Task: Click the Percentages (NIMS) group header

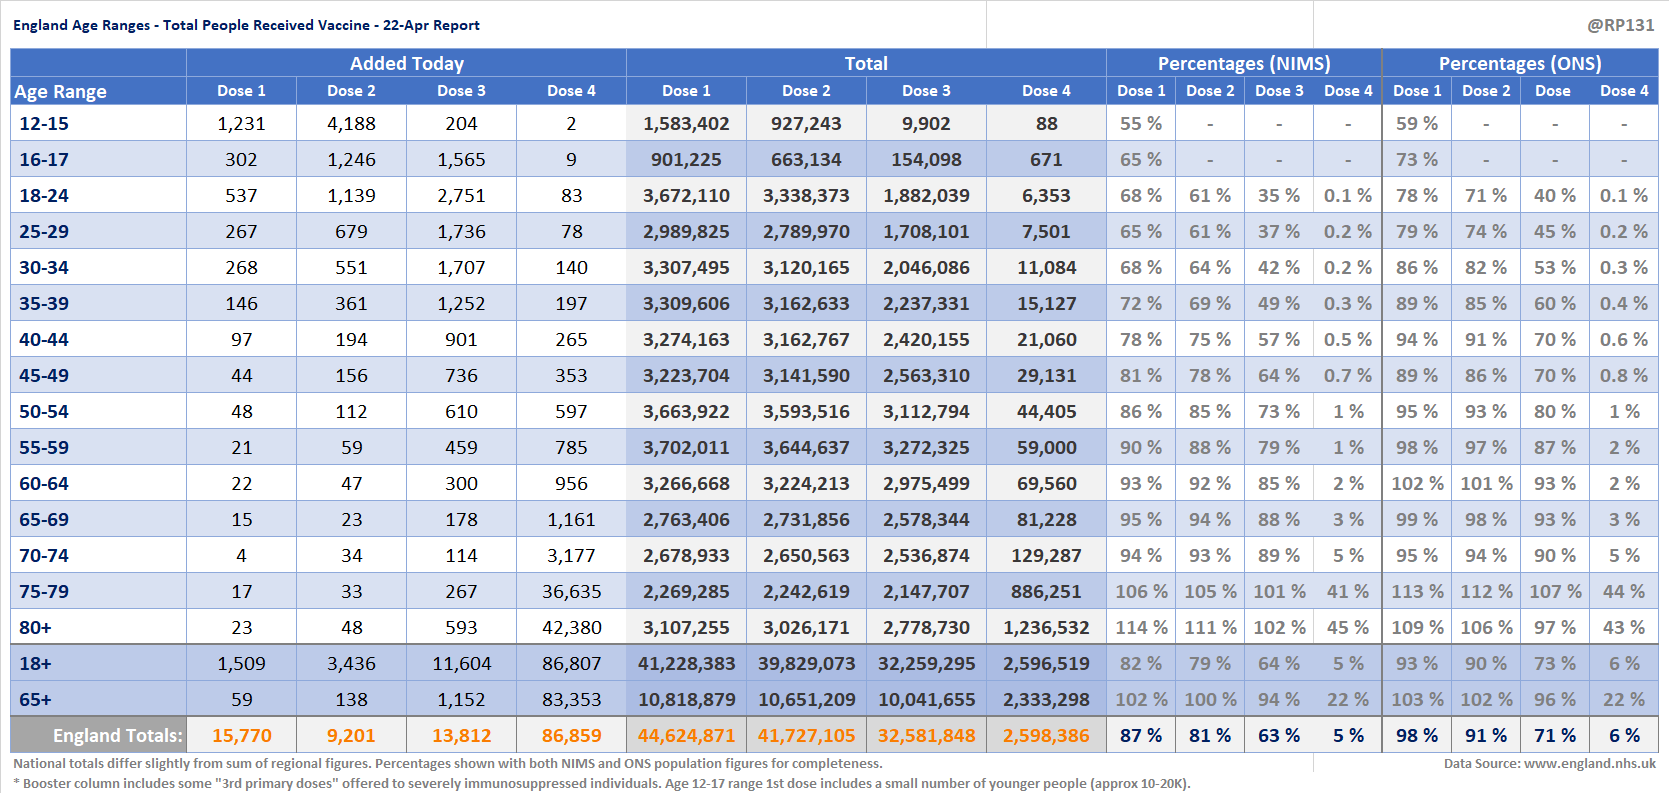Action: (x=1243, y=63)
